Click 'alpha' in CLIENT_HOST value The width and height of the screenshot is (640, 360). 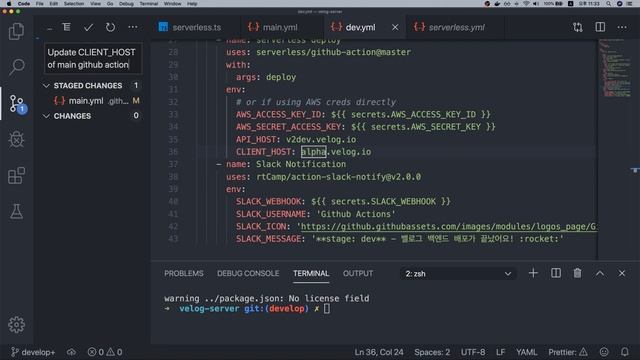click(313, 152)
